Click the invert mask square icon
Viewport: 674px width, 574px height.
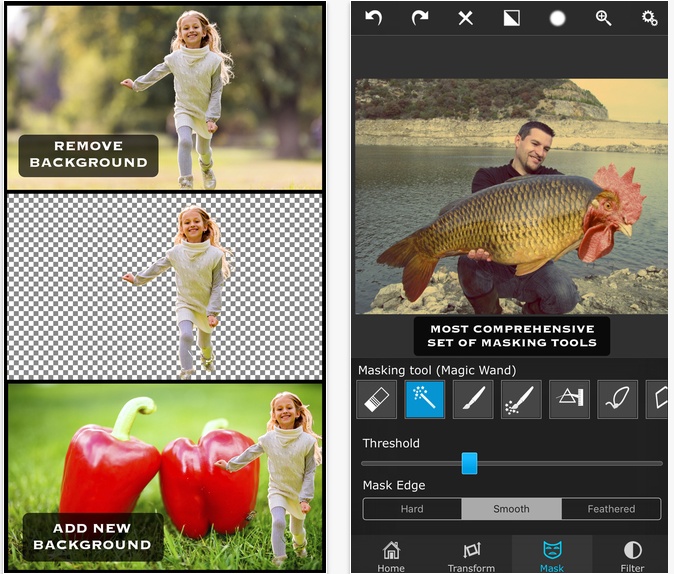click(511, 18)
